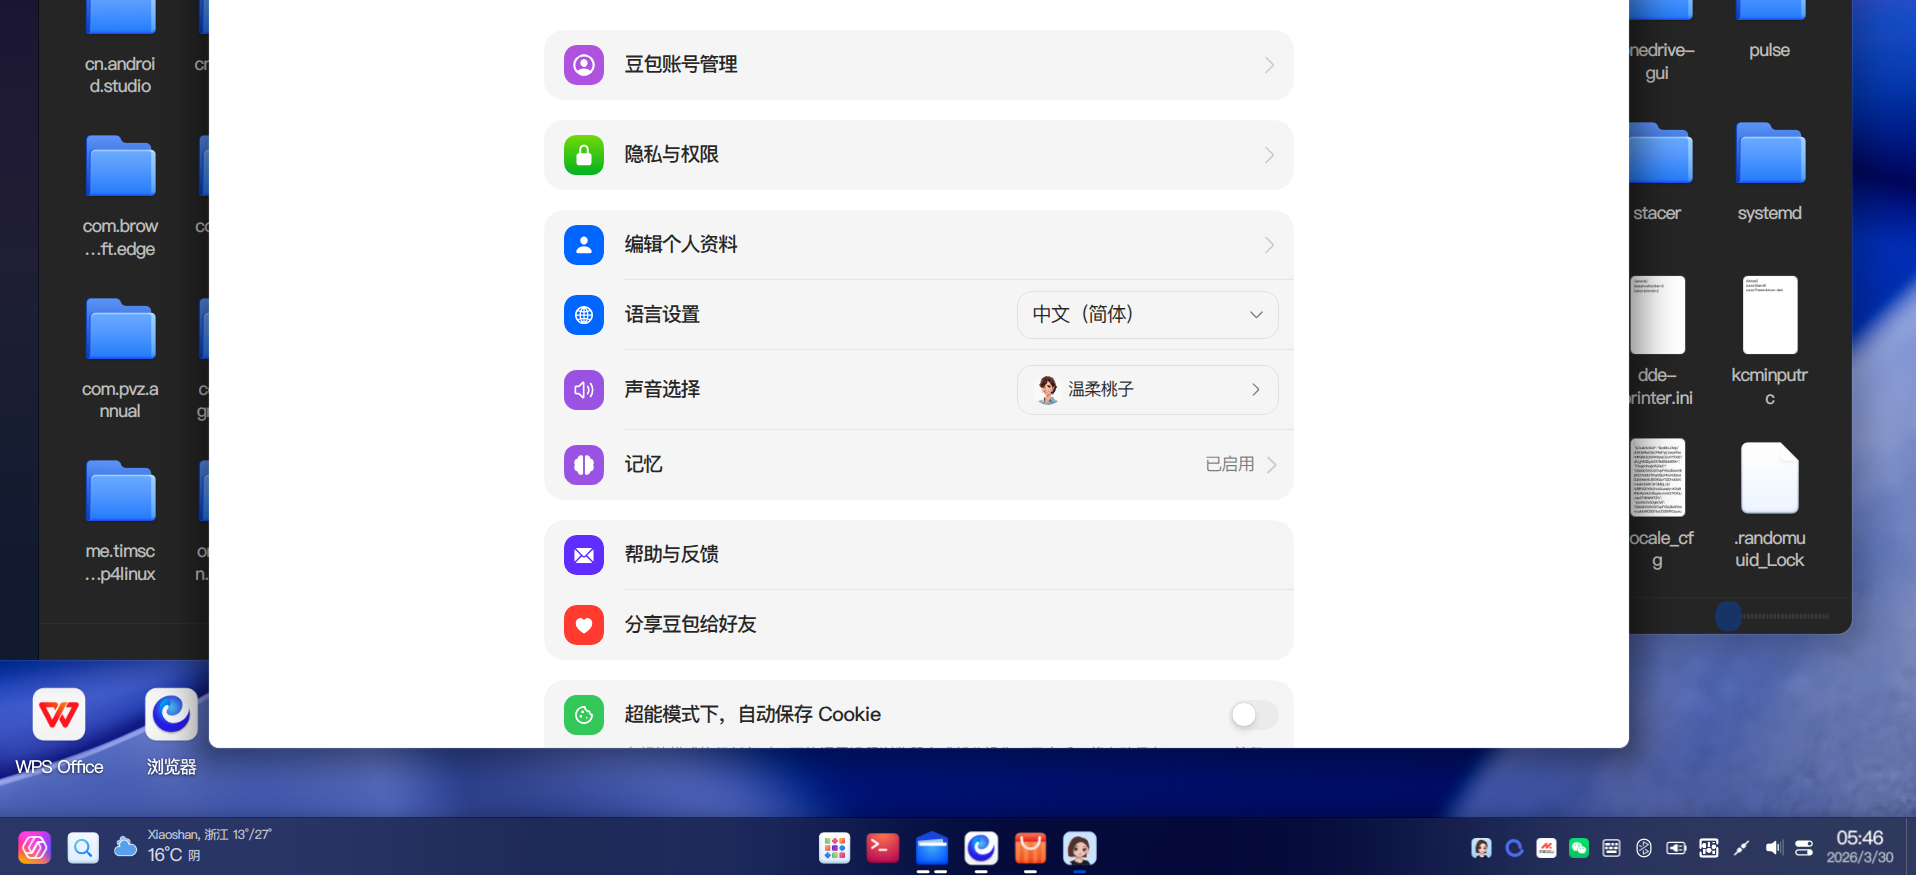This screenshot has height=875, width=1916.
Task: Select the com.brow...ft.edge folder
Action: 120,197
